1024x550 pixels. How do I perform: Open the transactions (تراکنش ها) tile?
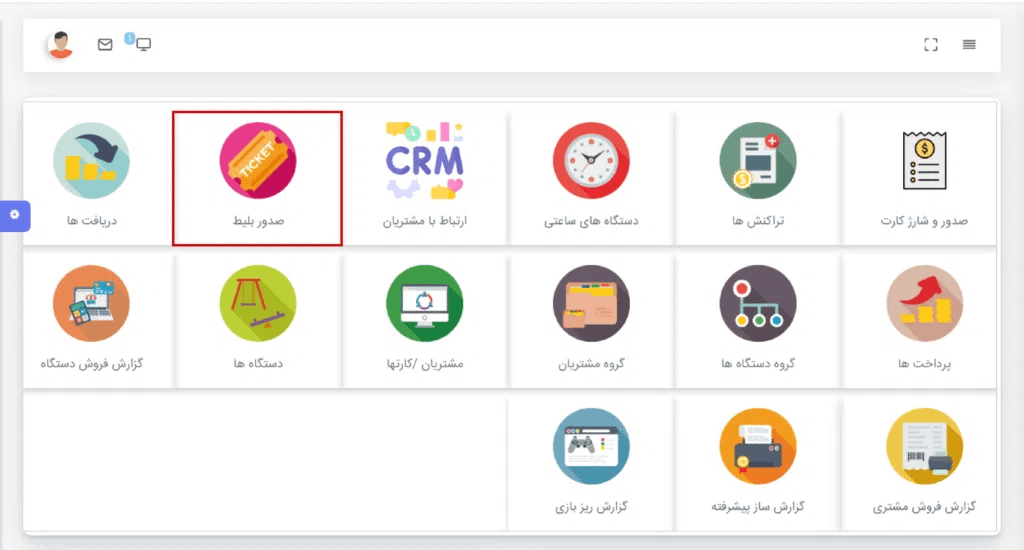(758, 162)
